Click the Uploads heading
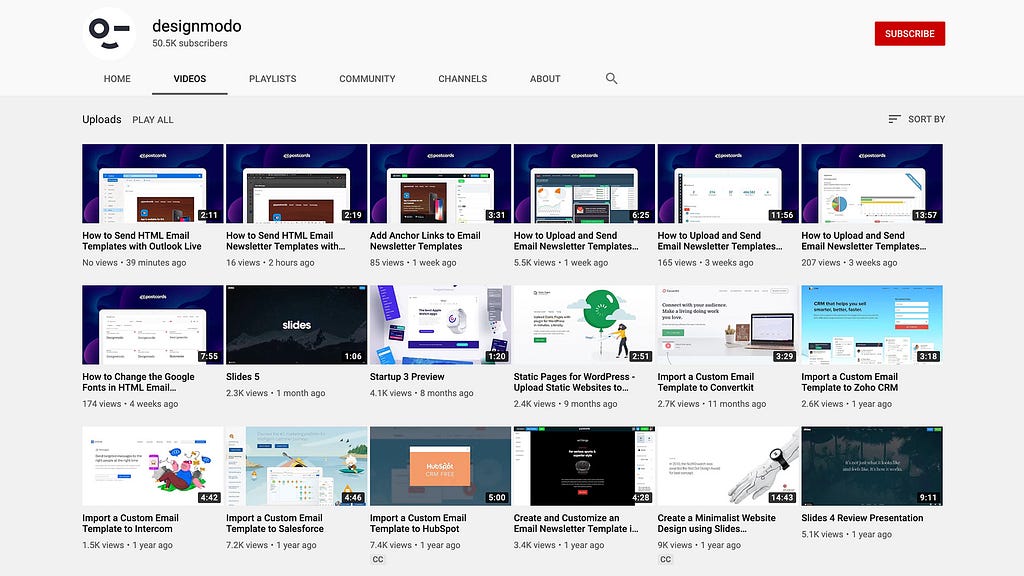This screenshot has width=1024, height=576. click(102, 120)
